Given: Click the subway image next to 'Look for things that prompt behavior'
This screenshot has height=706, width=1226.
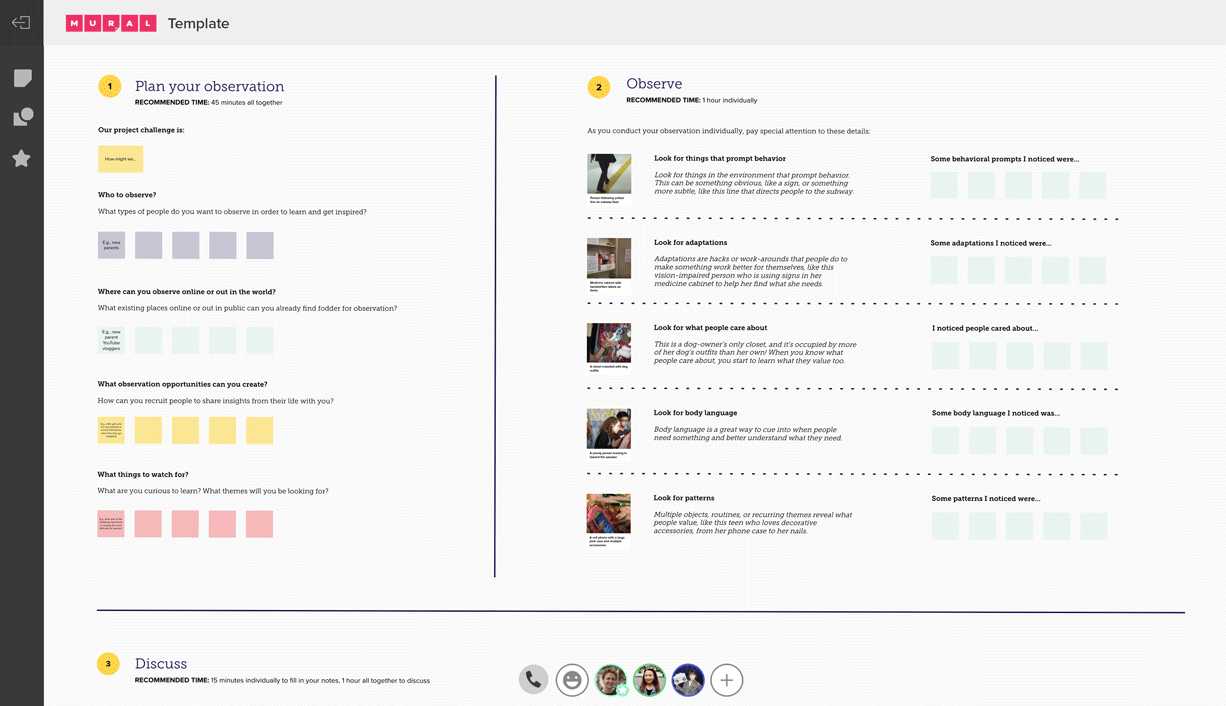Looking at the screenshot, I should pos(609,176).
